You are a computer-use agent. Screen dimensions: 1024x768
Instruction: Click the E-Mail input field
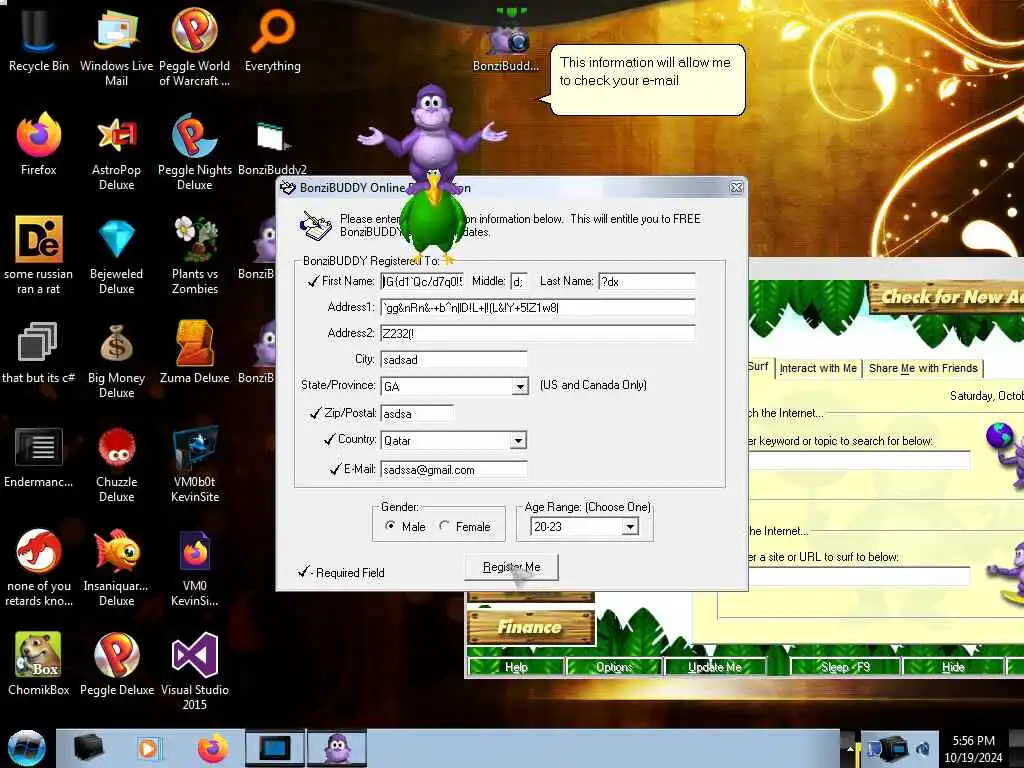(x=453, y=470)
